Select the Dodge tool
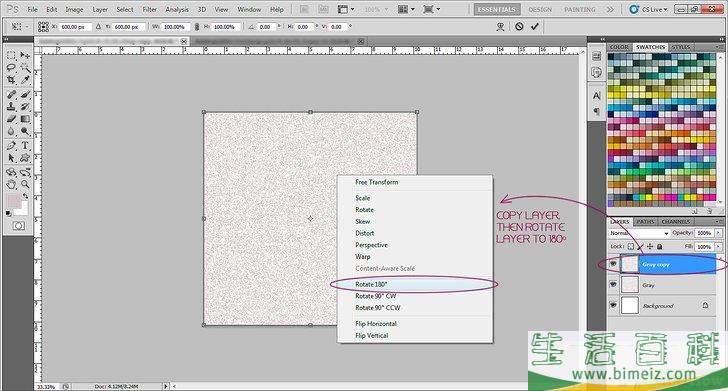 click(25, 131)
